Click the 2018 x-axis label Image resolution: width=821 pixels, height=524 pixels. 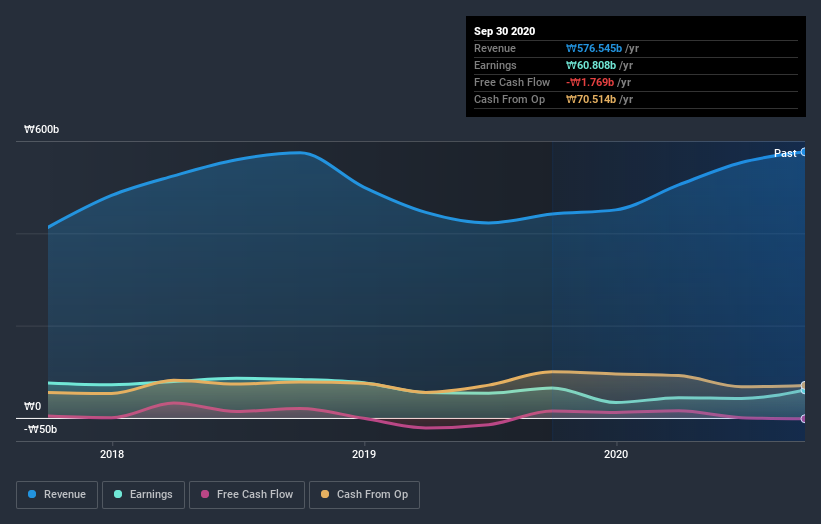[112, 454]
